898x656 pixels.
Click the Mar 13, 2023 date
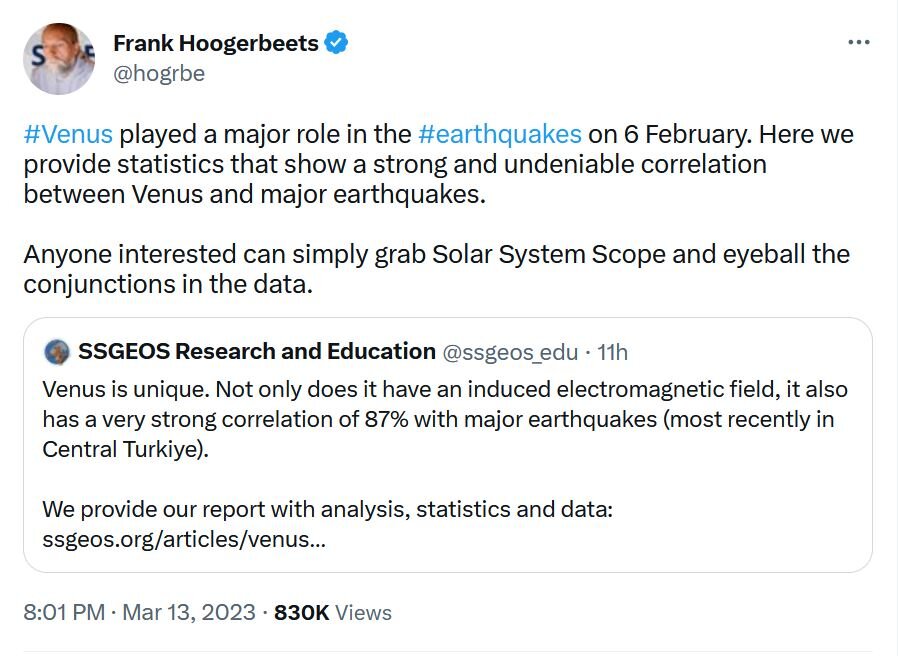pos(189,612)
